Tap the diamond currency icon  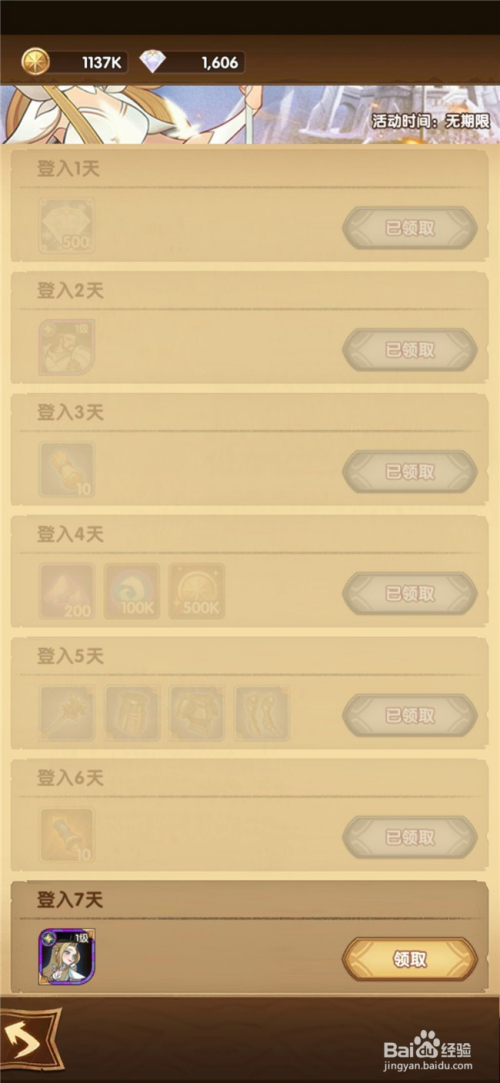tap(153, 62)
